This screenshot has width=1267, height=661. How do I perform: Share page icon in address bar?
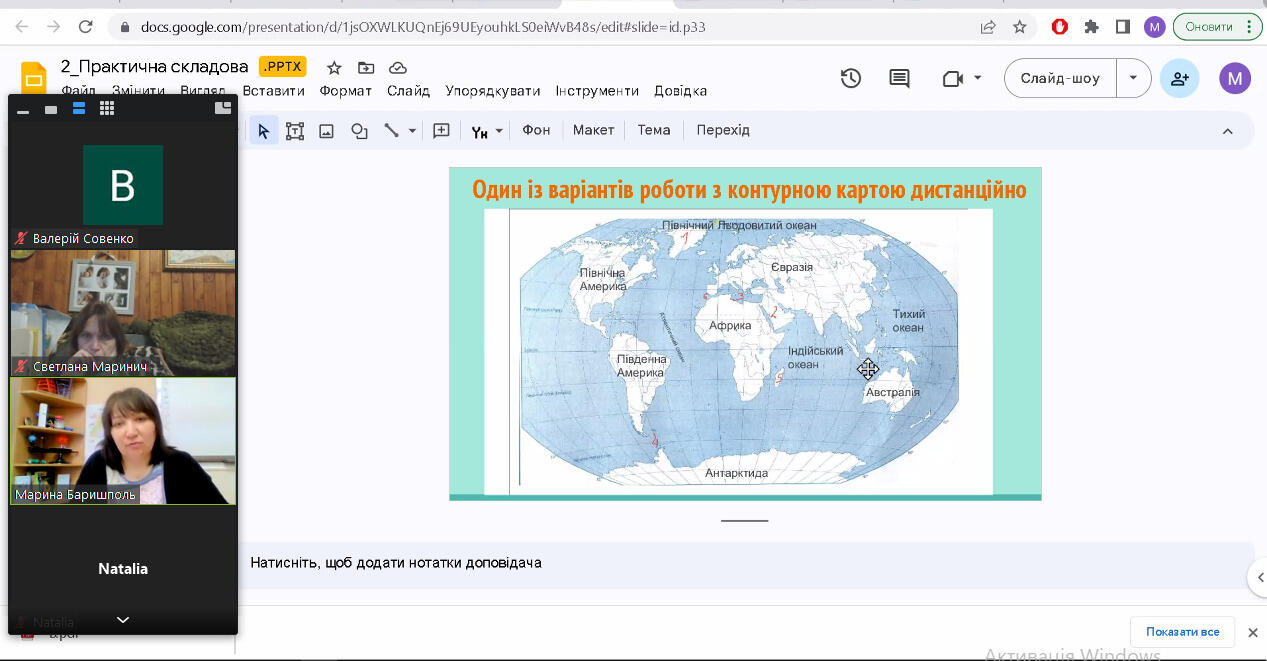click(x=988, y=27)
